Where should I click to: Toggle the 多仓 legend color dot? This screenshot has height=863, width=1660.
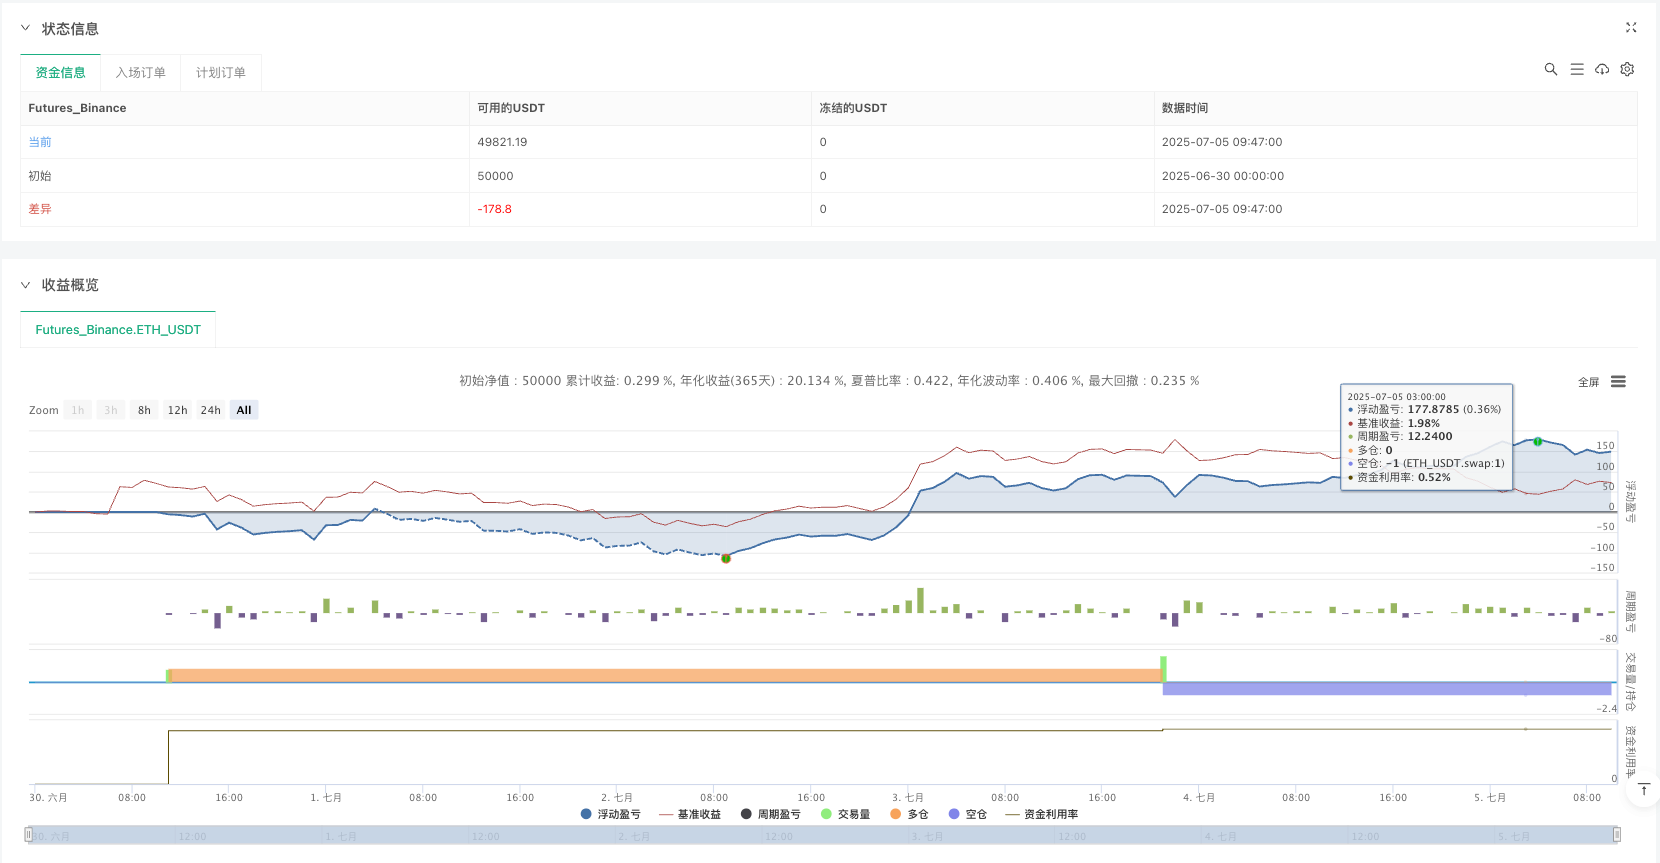pyautogui.click(x=896, y=814)
